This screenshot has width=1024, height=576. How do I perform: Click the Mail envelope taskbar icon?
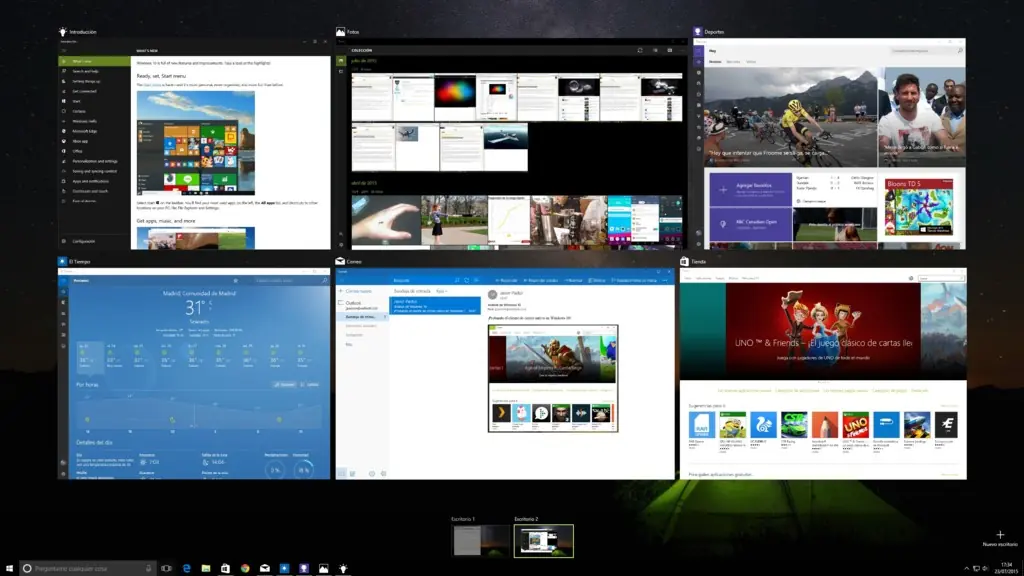click(x=264, y=568)
